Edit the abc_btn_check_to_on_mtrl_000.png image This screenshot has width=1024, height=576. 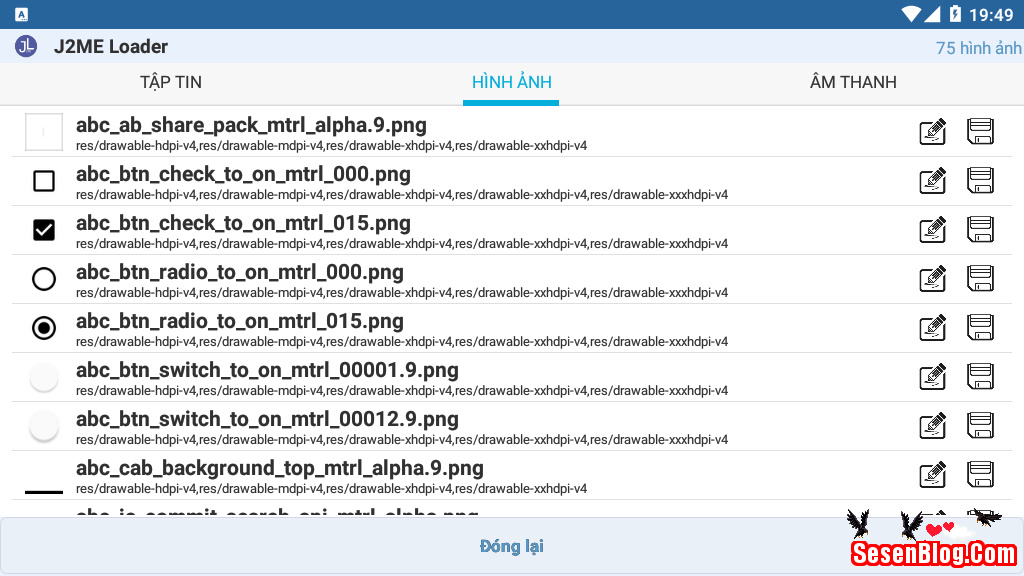point(932,181)
